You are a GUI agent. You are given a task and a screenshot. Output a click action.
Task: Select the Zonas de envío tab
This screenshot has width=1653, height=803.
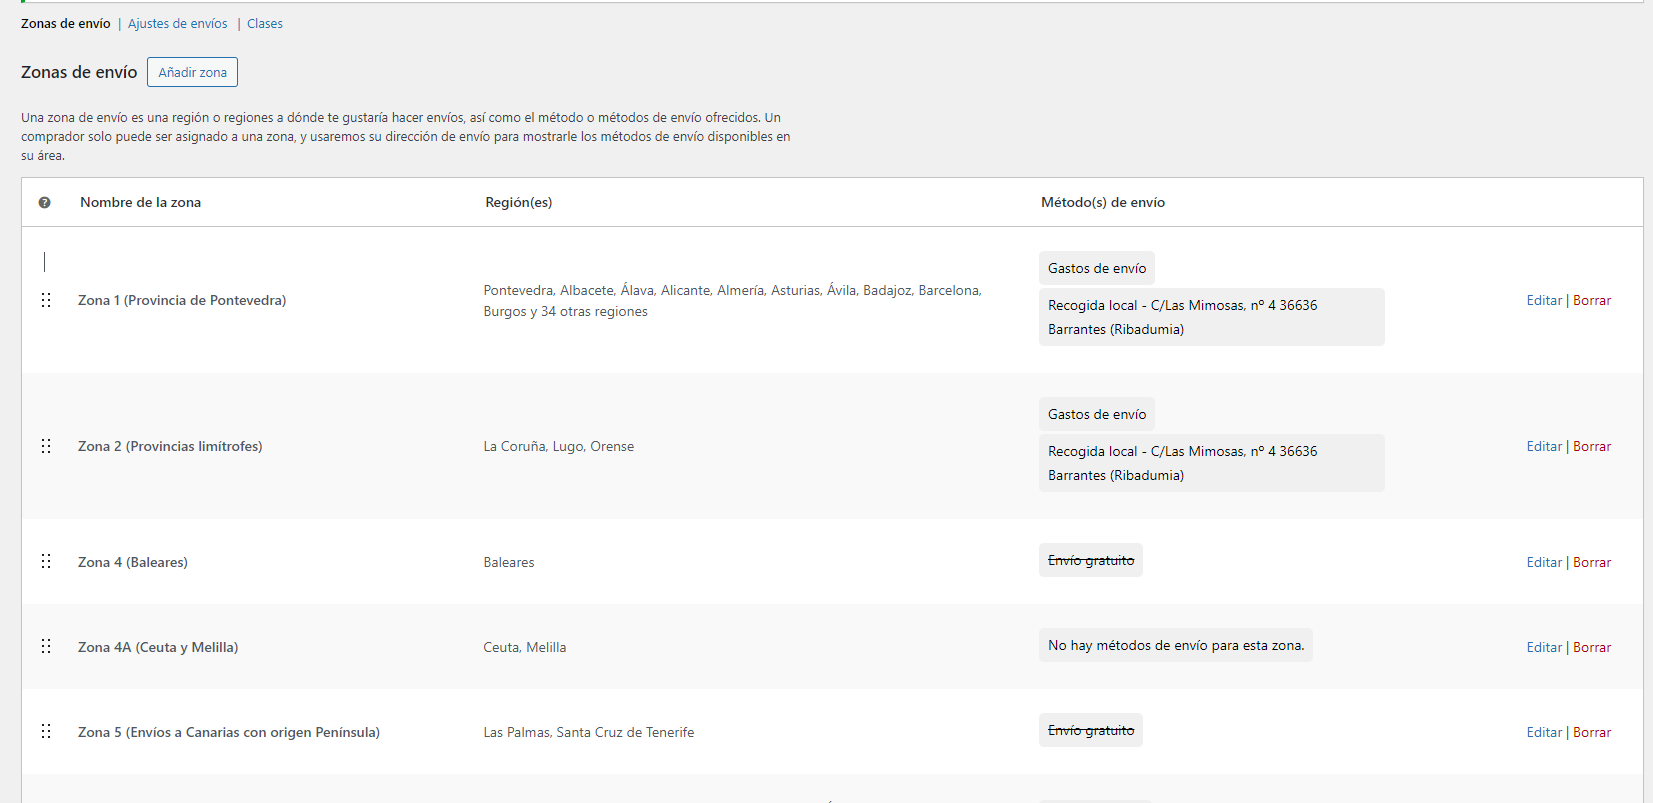[x=66, y=24]
